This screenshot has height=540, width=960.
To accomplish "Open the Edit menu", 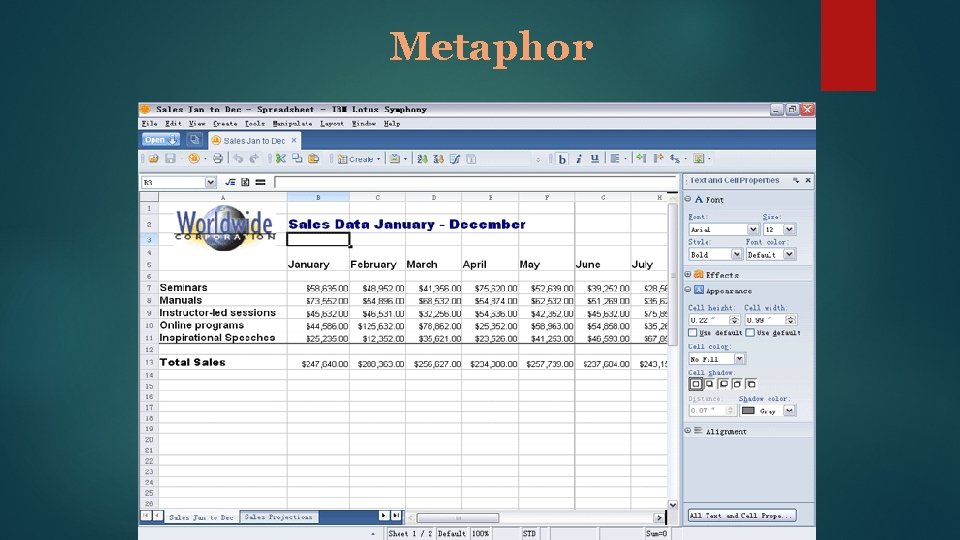I will [x=173, y=124].
